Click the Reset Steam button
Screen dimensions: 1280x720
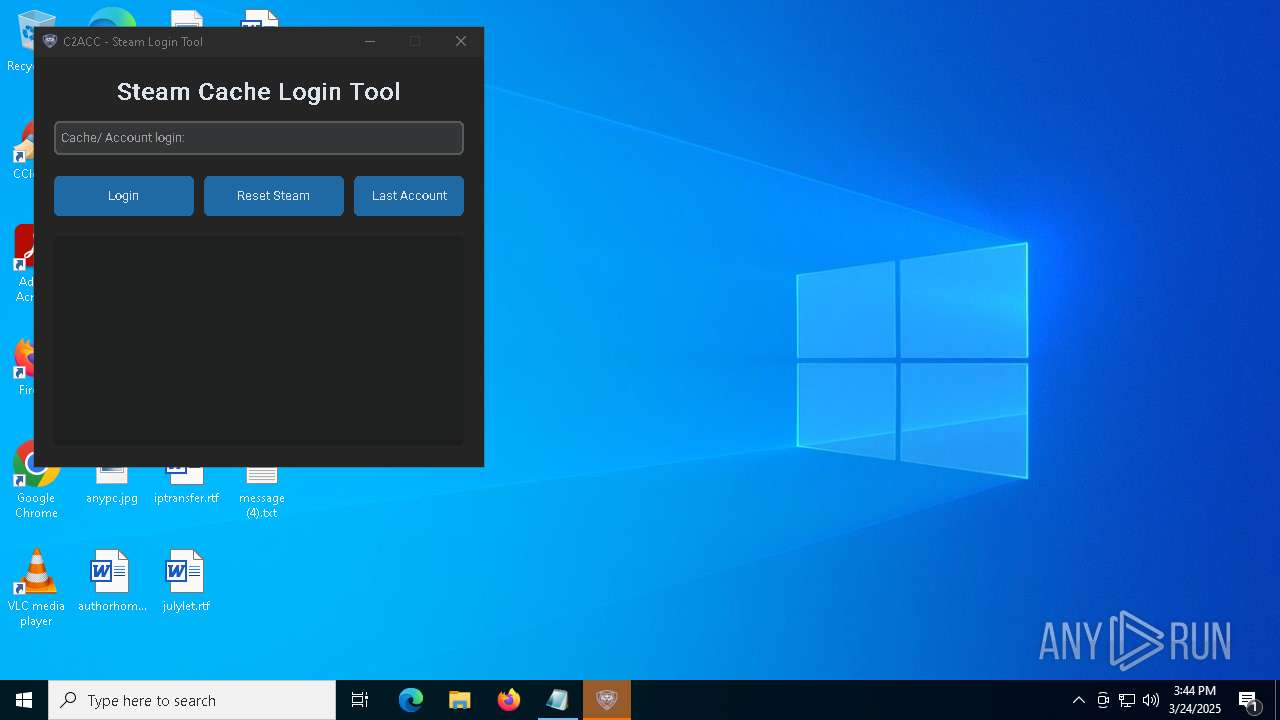click(x=274, y=196)
